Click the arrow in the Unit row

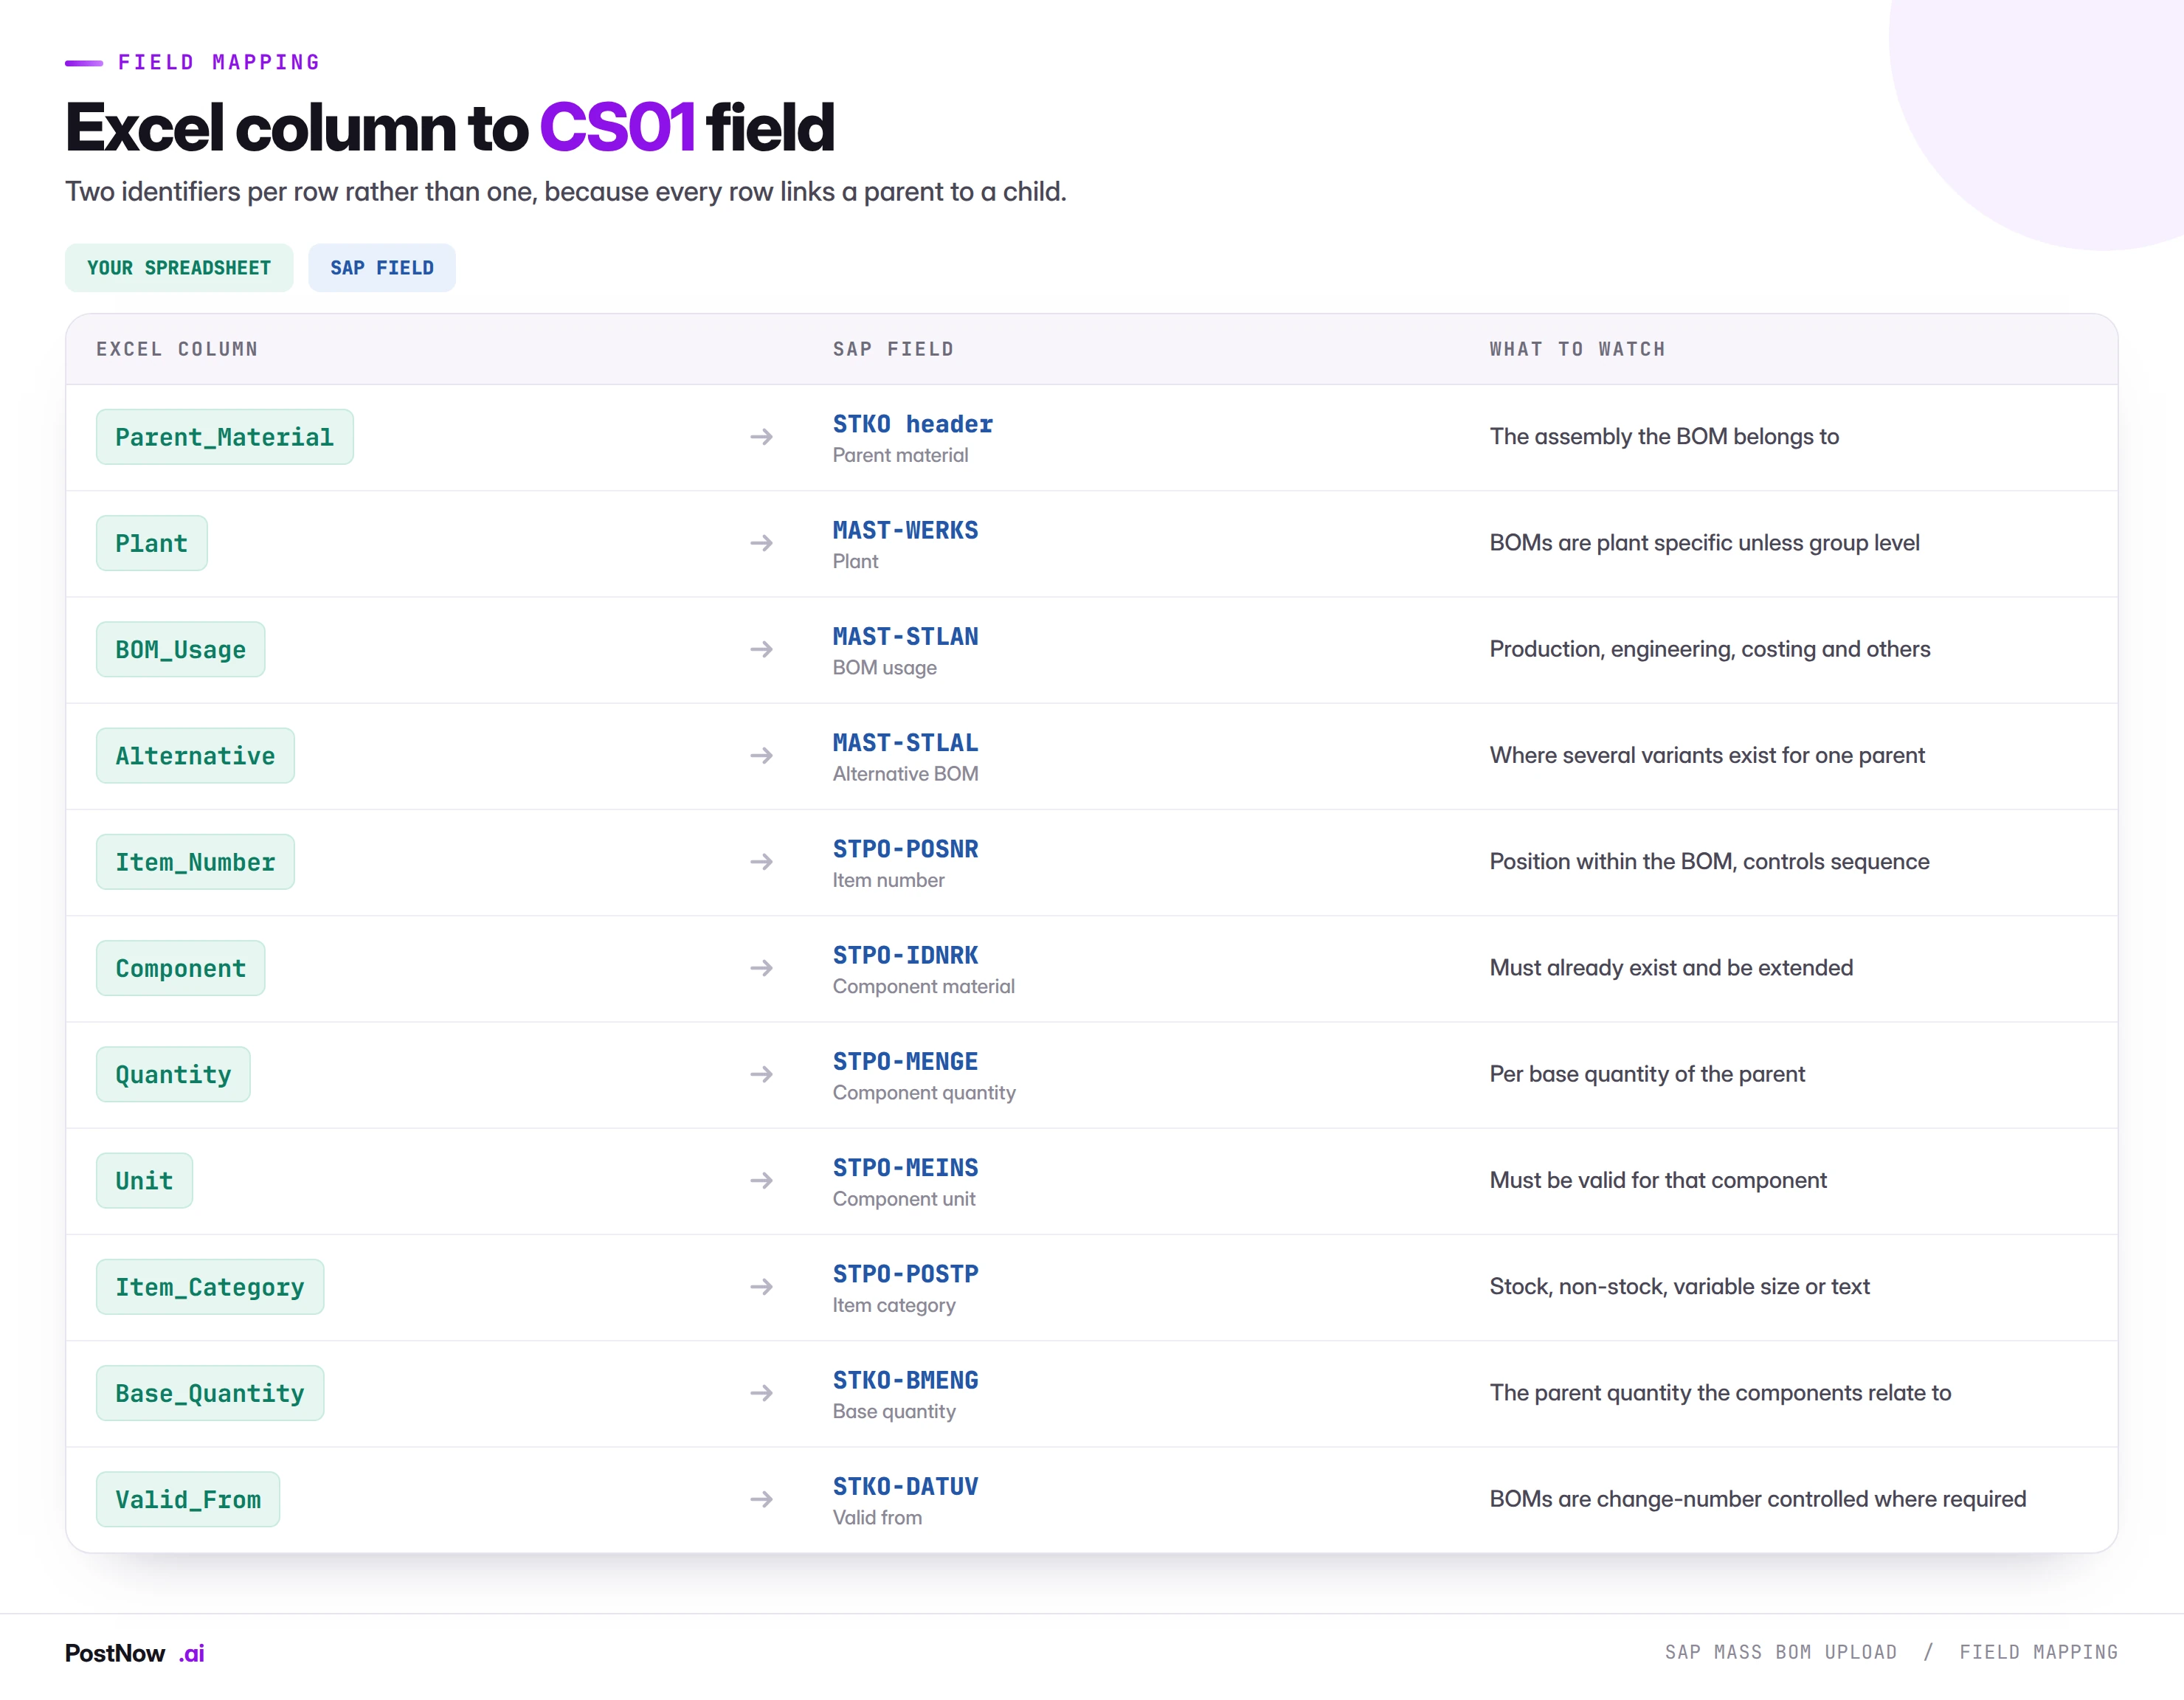[x=762, y=1181]
